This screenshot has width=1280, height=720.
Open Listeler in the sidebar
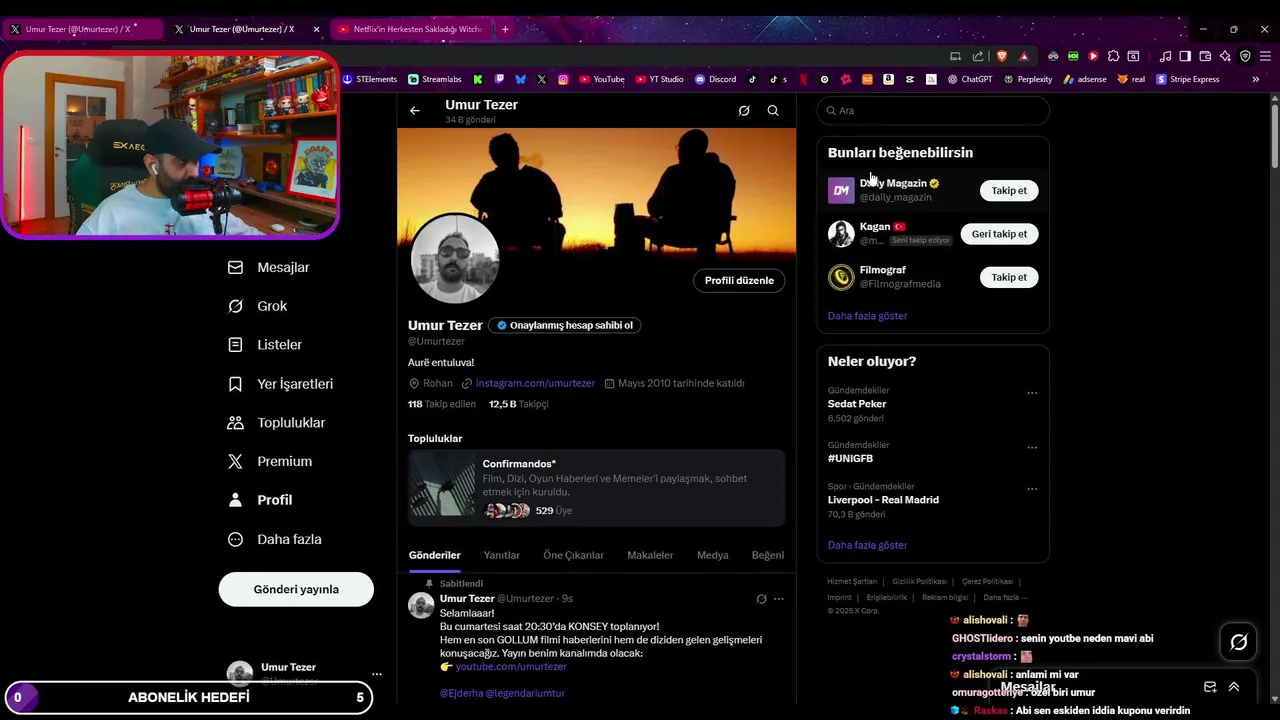265,345
